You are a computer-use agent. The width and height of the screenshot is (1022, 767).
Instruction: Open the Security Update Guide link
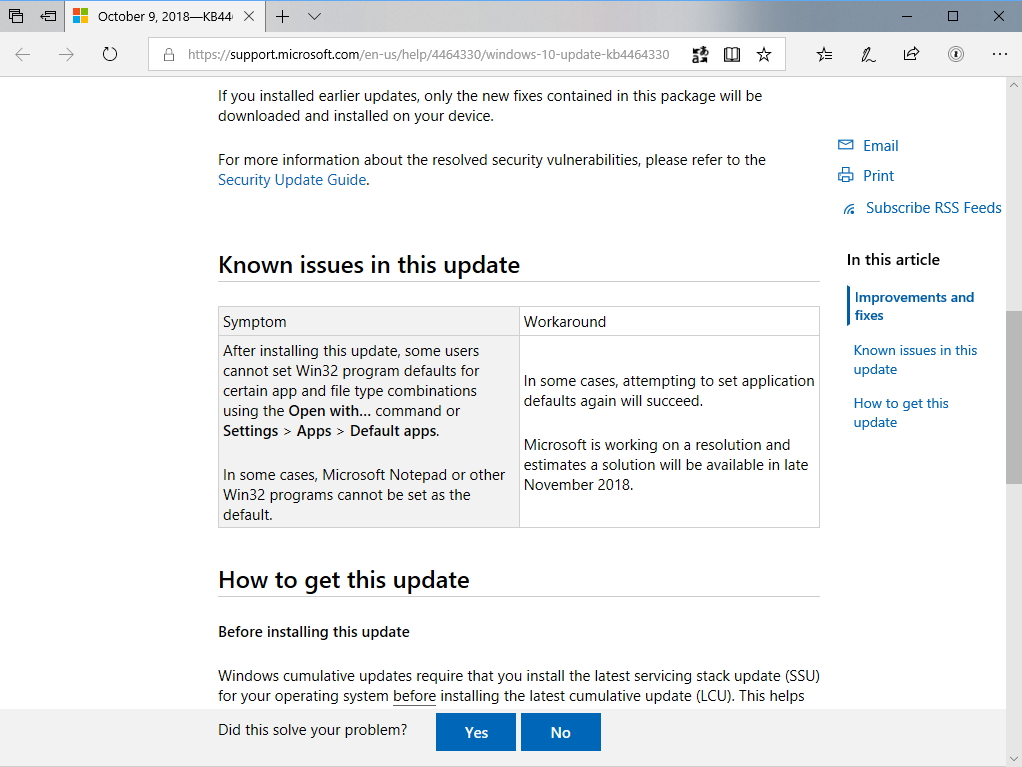tap(292, 180)
